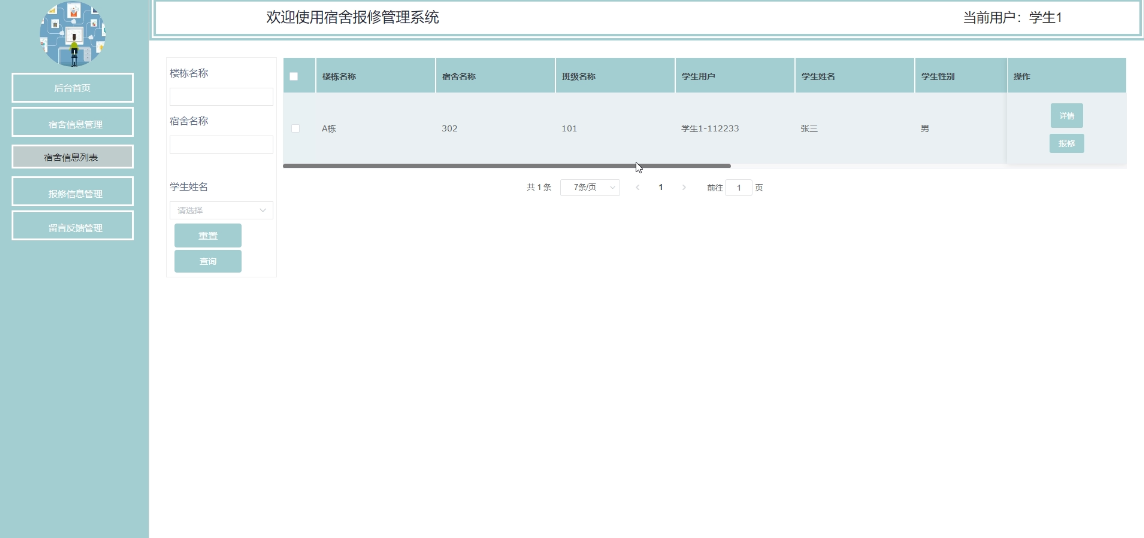Screen dimensions: 1144x538
Task: Focus the 宿舍名称 search input
Action: pos(222,145)
